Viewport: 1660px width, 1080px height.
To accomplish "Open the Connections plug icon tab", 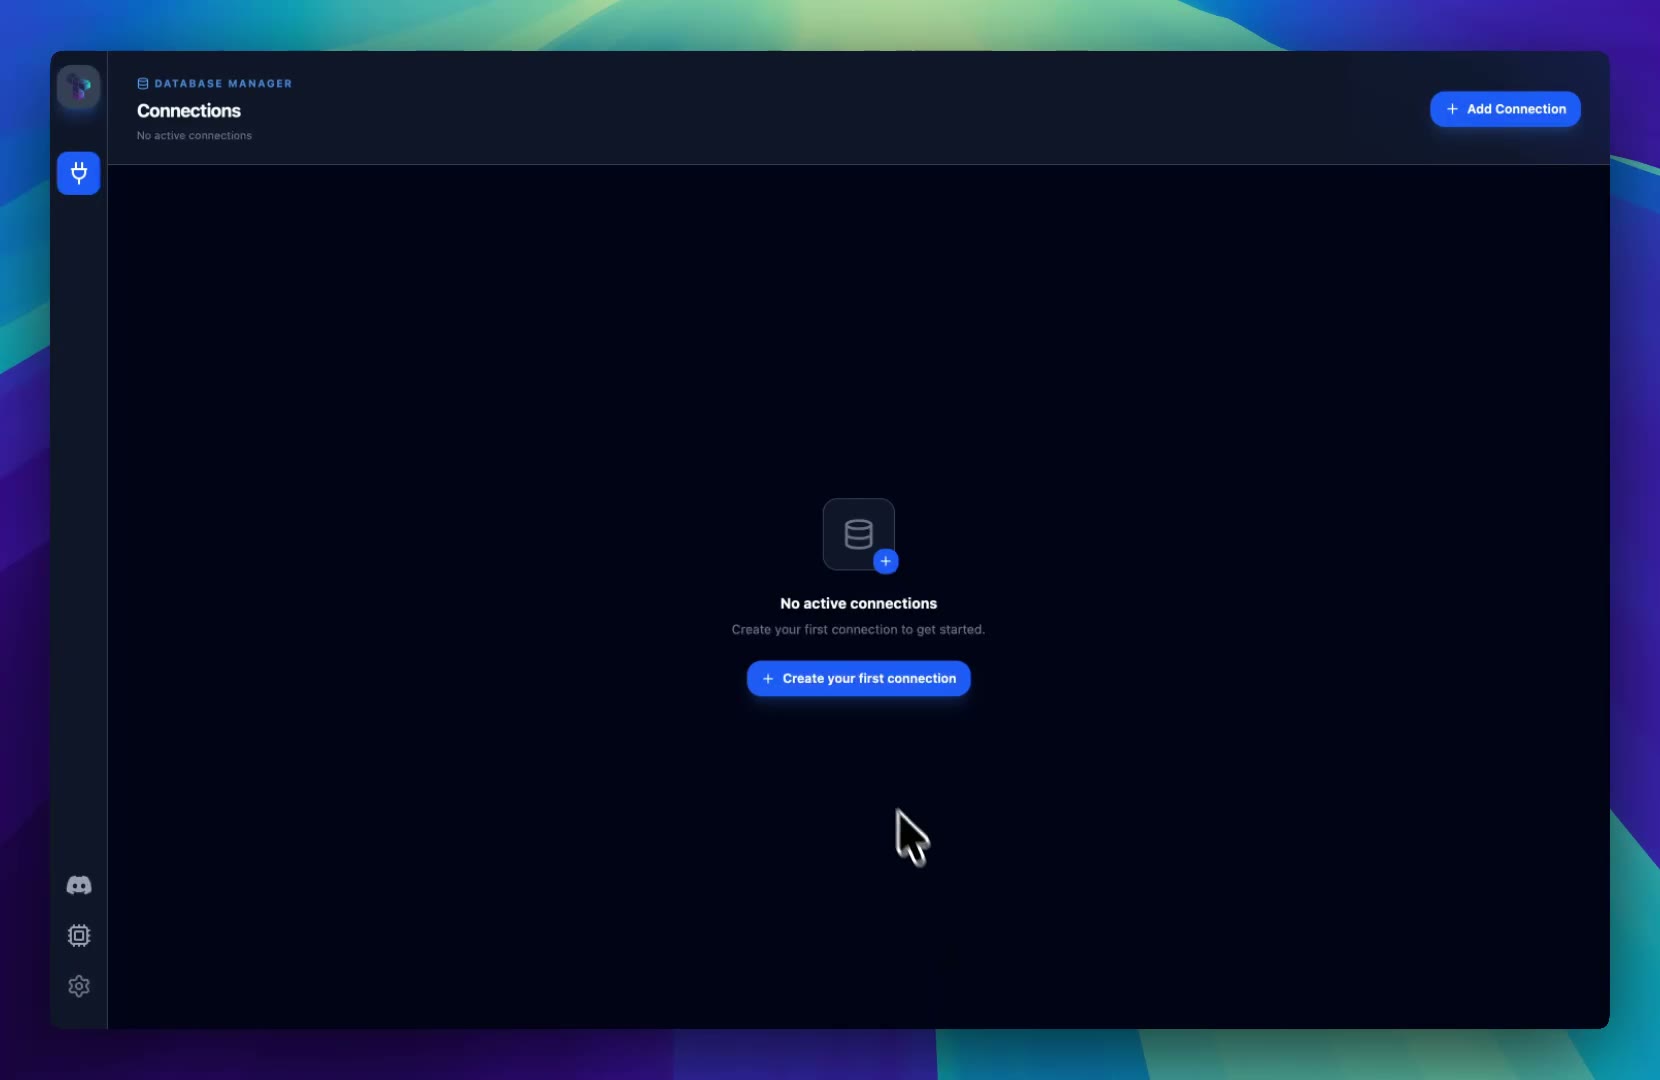I will 78,173.
